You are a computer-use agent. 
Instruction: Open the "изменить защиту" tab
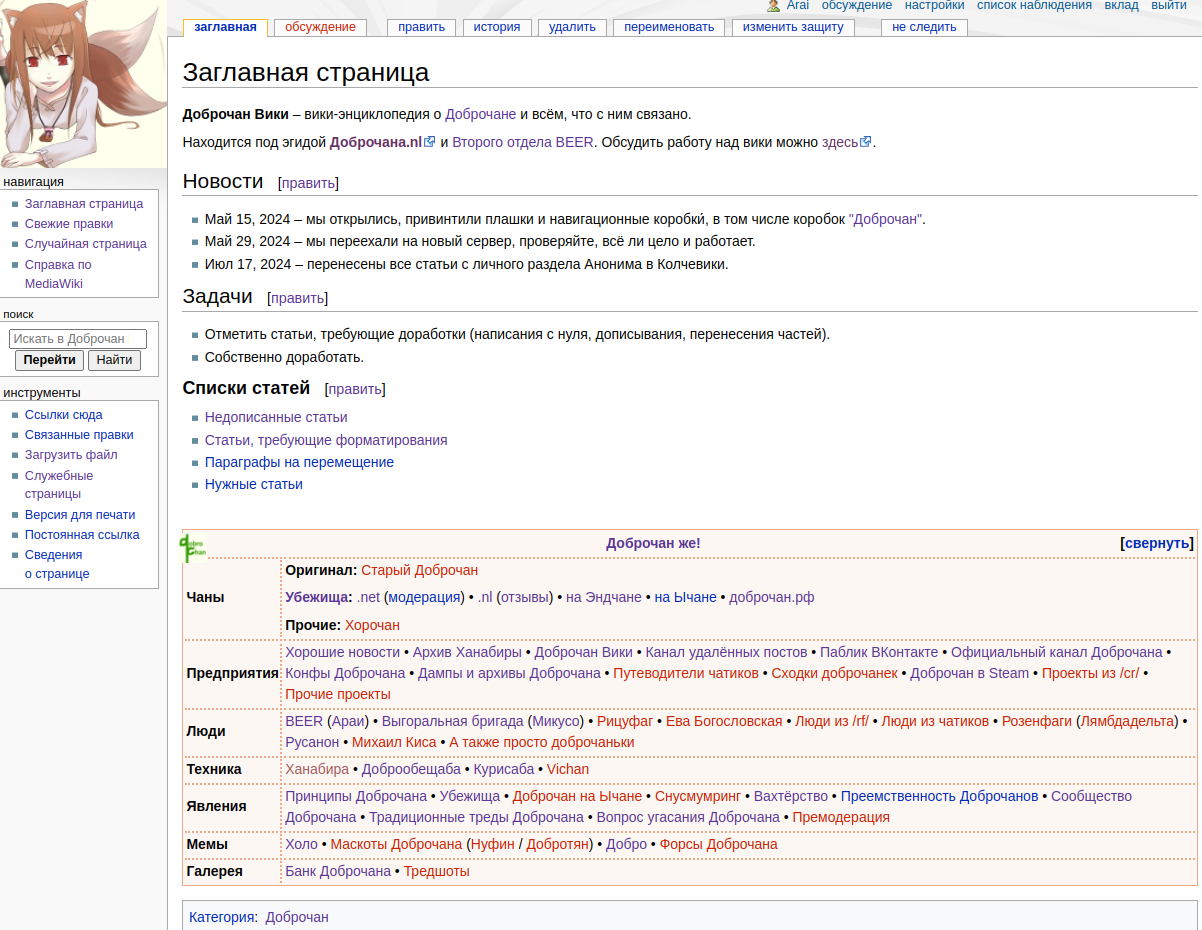pos(793,27)
